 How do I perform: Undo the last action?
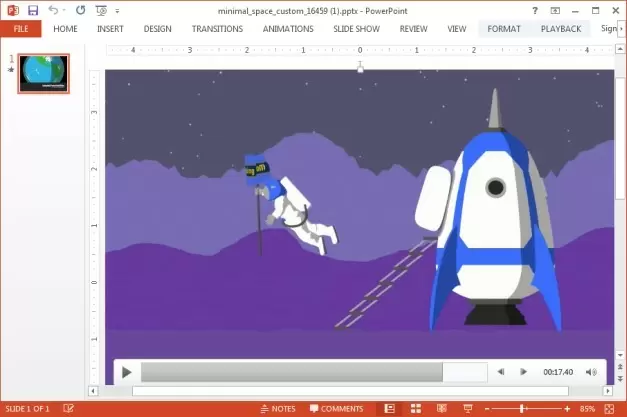tap(53, 9)
